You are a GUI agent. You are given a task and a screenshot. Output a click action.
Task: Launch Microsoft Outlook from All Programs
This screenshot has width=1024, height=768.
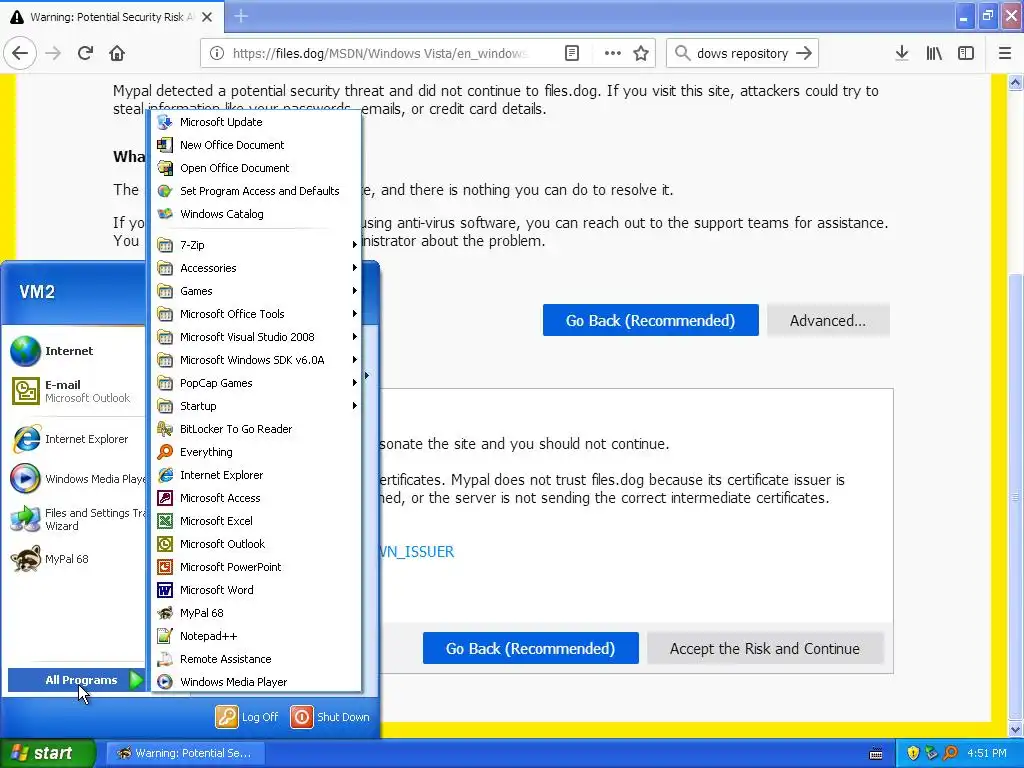coord(256,544)
